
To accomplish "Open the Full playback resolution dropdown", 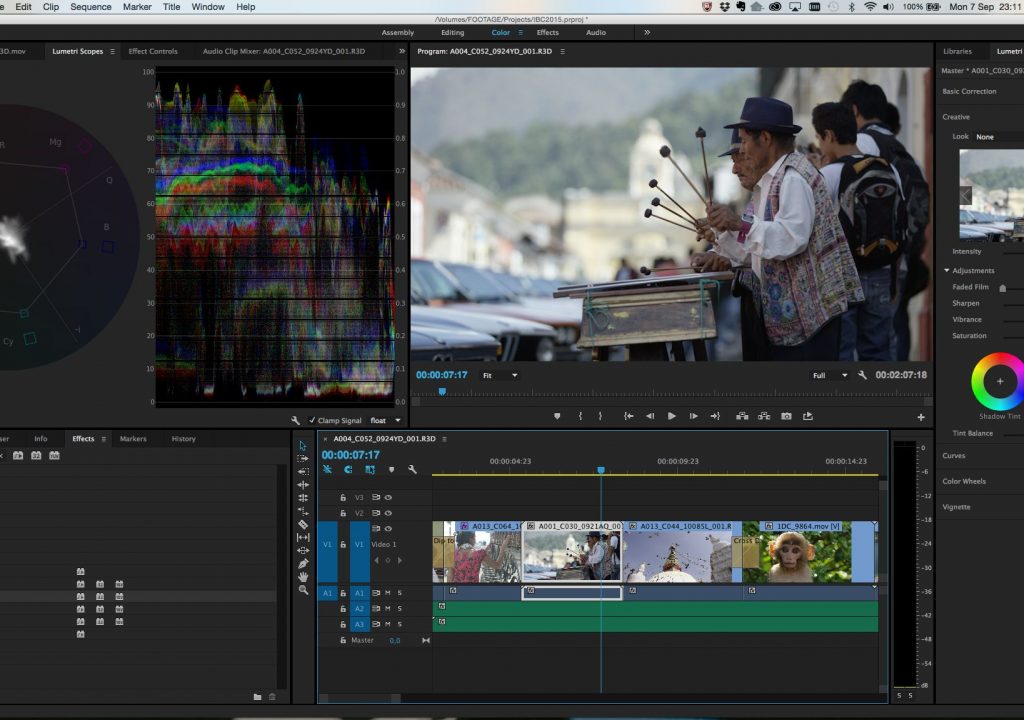I will tap(829, 376).
